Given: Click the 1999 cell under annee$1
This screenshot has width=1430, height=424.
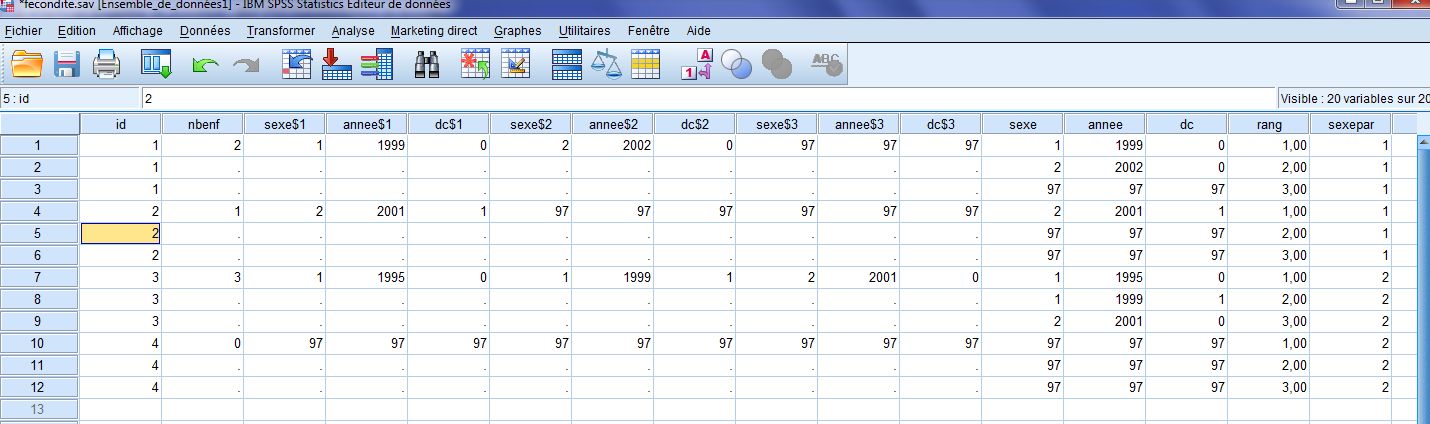Looking at the screenshot, I should coord(366,146).
